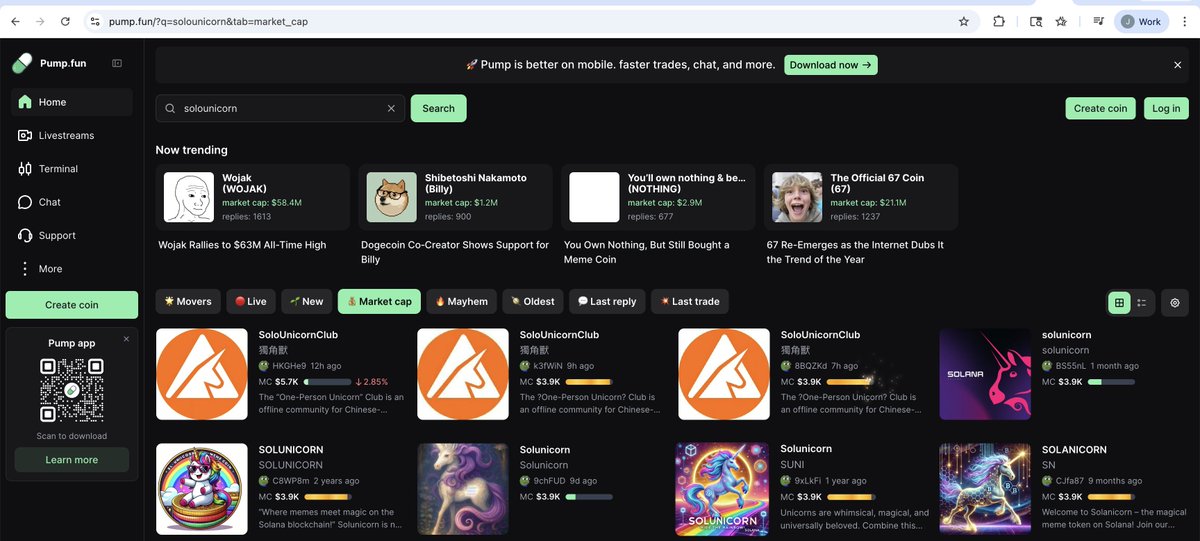Click progress bar of 9chFUD Solunicorn
Screen dimensions: 1200x541
(588, 497)
